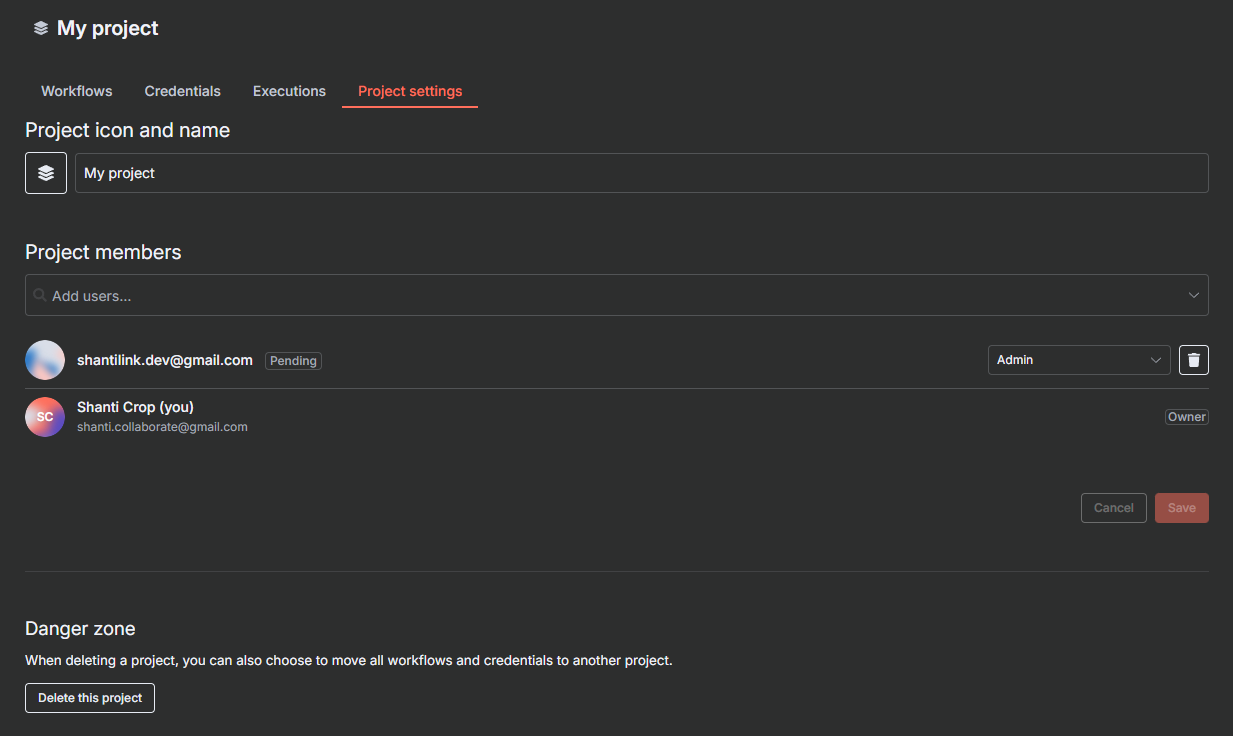
Task: Click the SC avatar of Shanti Crop
Action: [x=45, y=417]
